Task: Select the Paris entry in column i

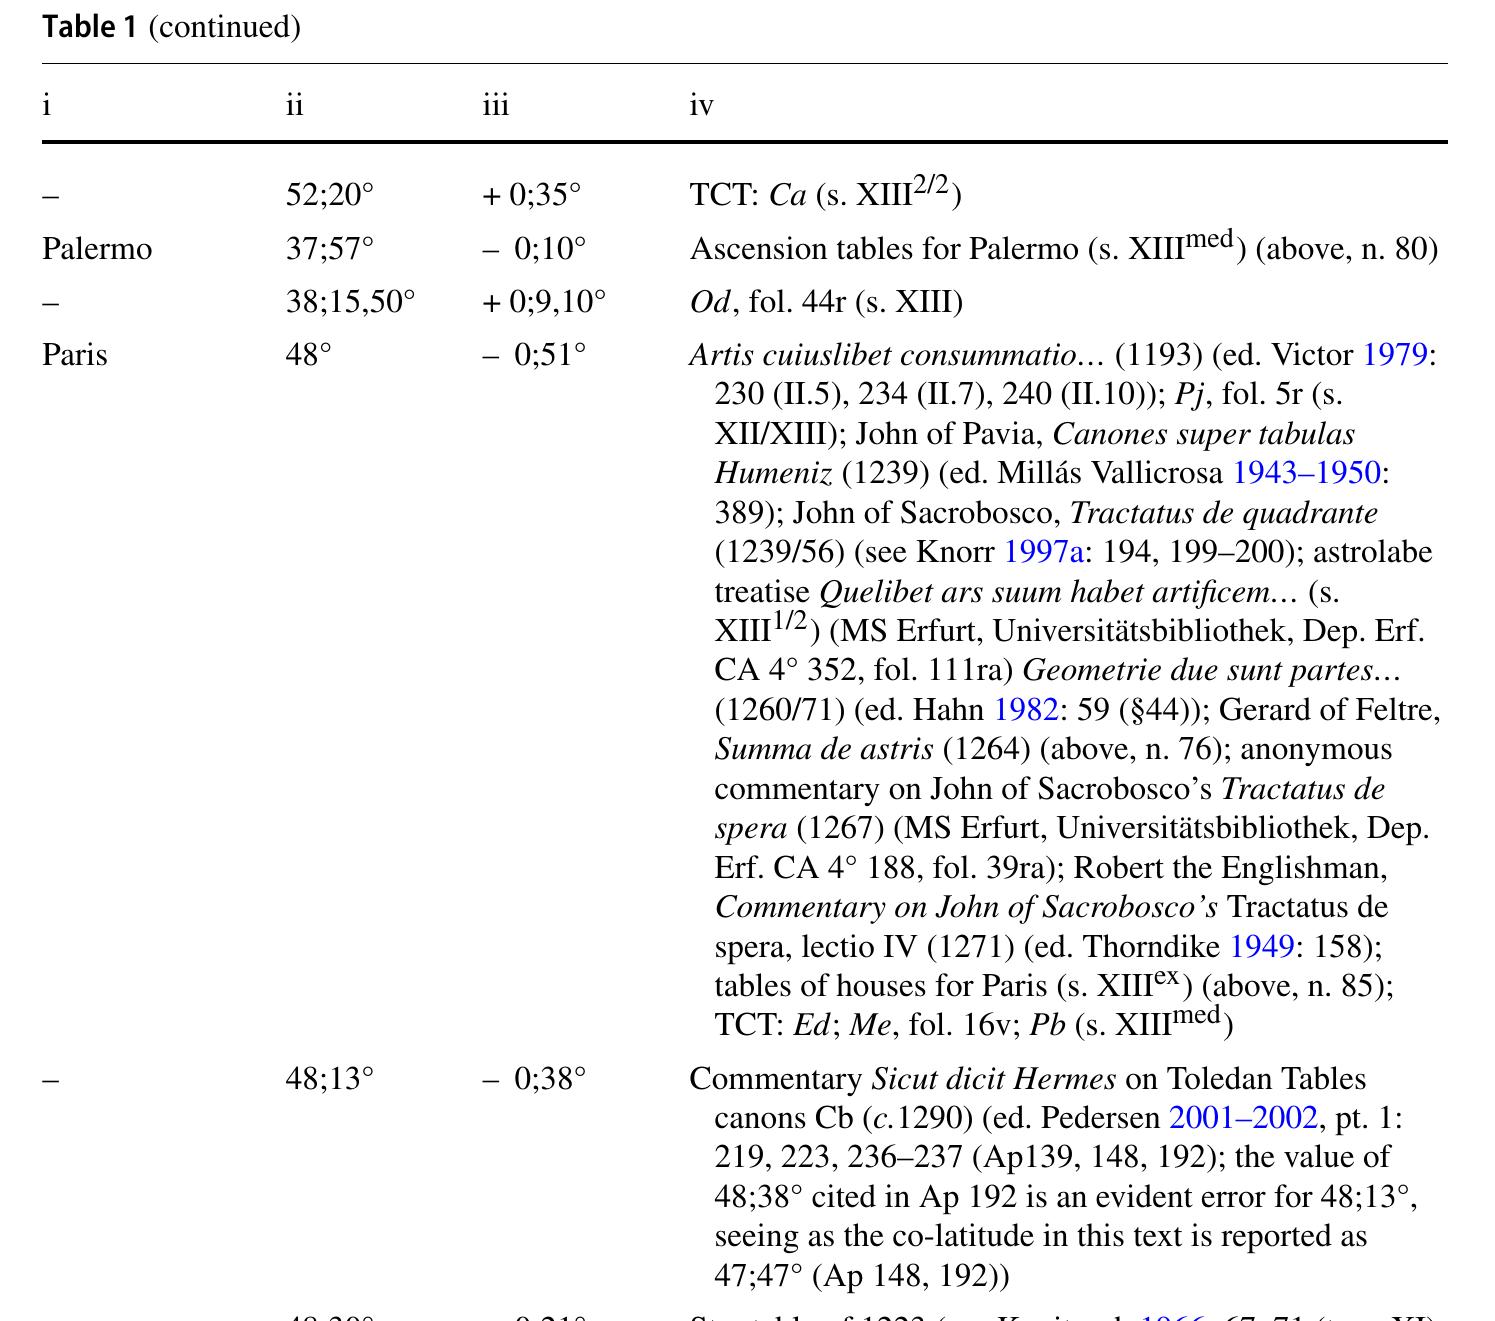Action: 74,356
